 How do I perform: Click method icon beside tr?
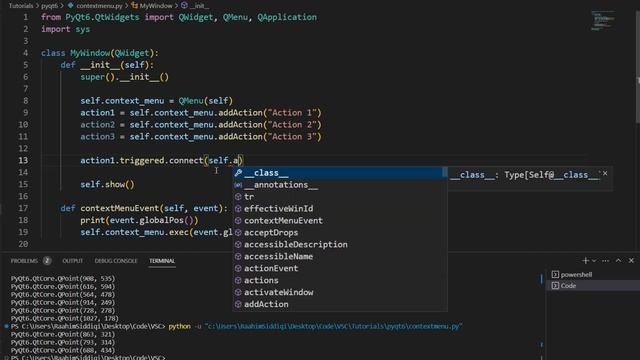238,197
